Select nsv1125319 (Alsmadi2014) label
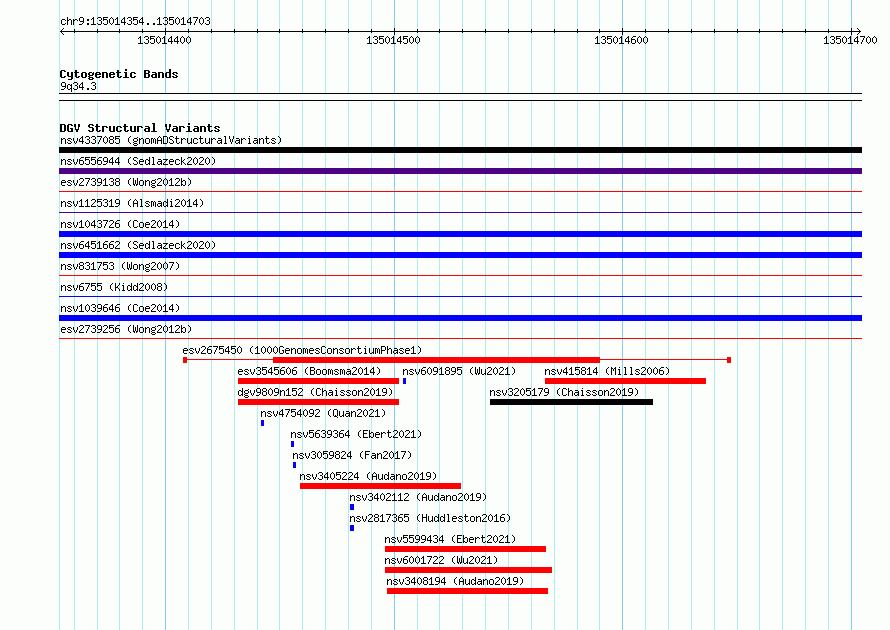The width and height of the screenshot is (890, 630). pos(132,203)
